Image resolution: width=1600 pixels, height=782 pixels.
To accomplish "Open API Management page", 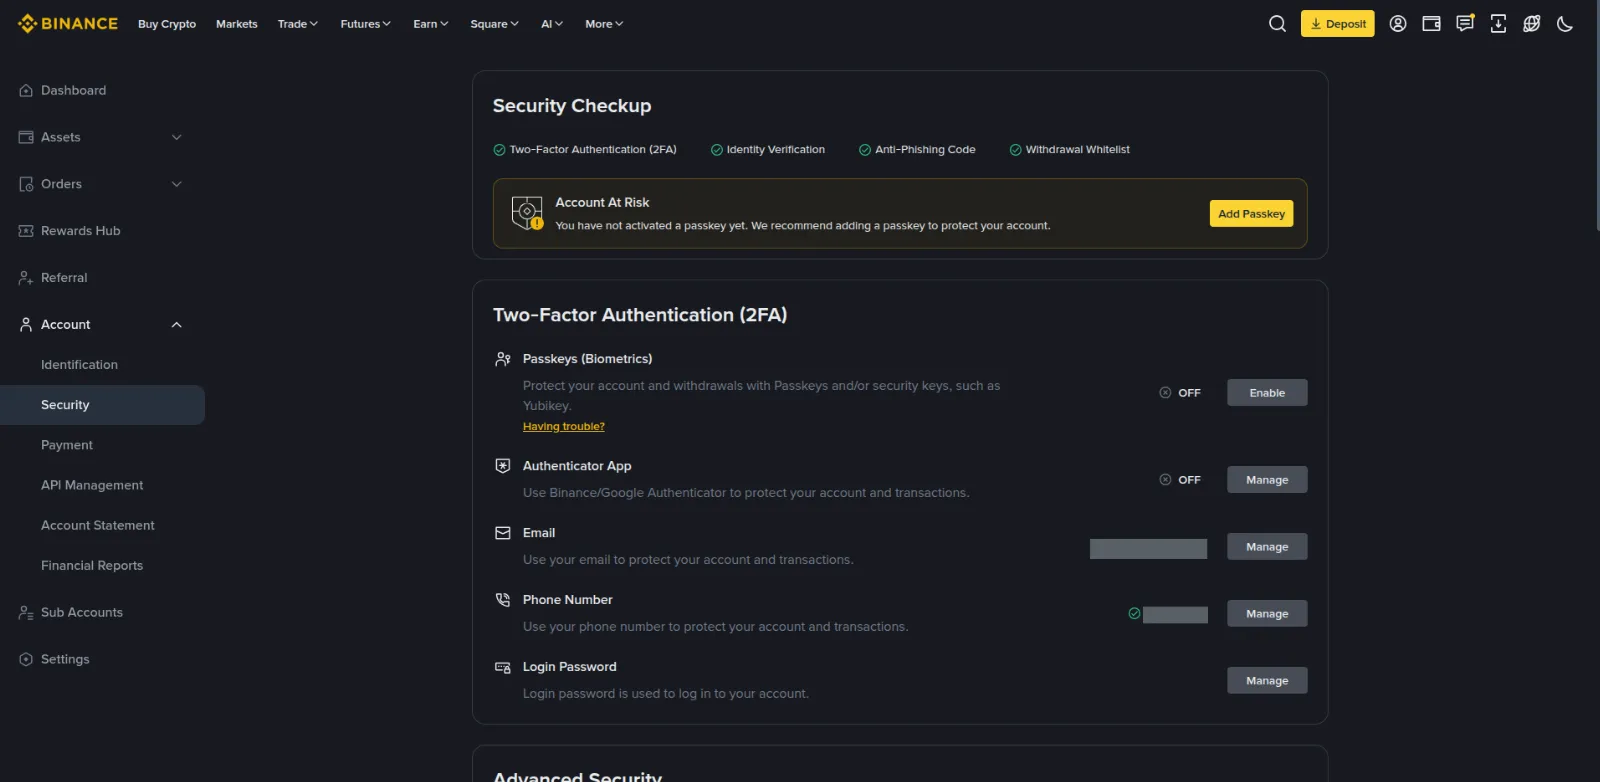I will click(x=92, y=485).
